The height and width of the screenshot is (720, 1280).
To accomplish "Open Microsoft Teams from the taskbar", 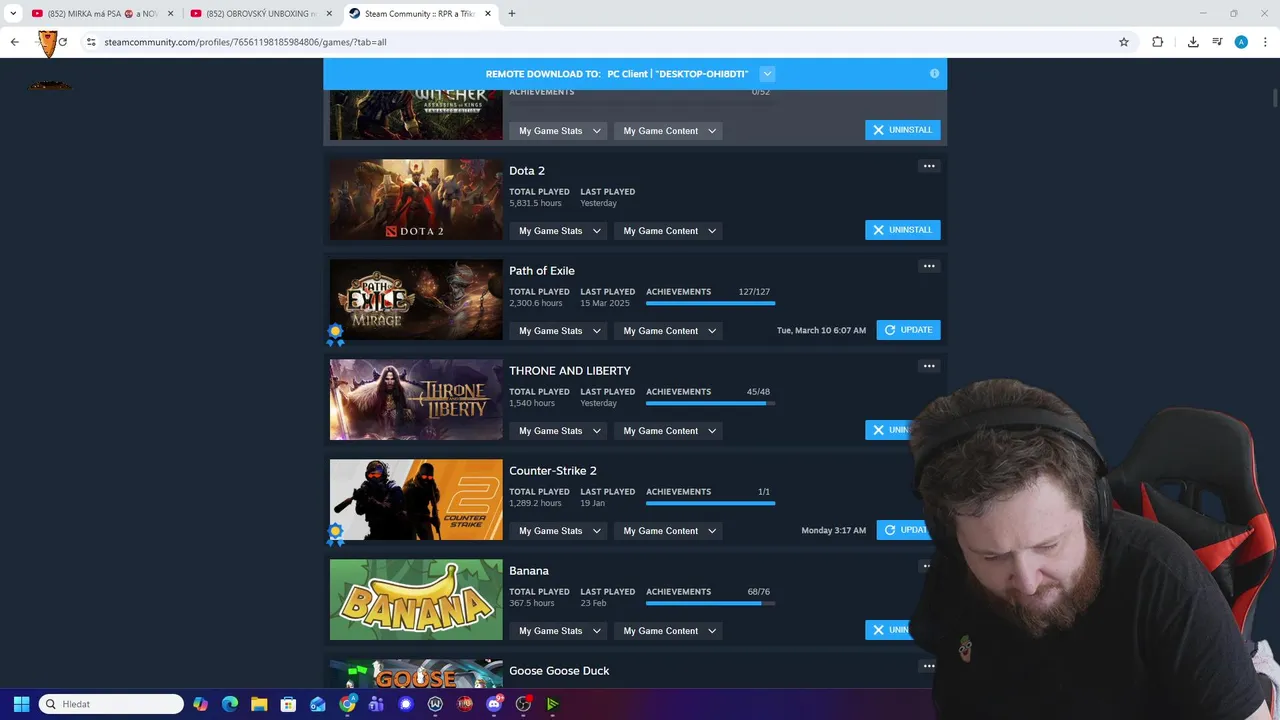I will [x=376, y=704].
